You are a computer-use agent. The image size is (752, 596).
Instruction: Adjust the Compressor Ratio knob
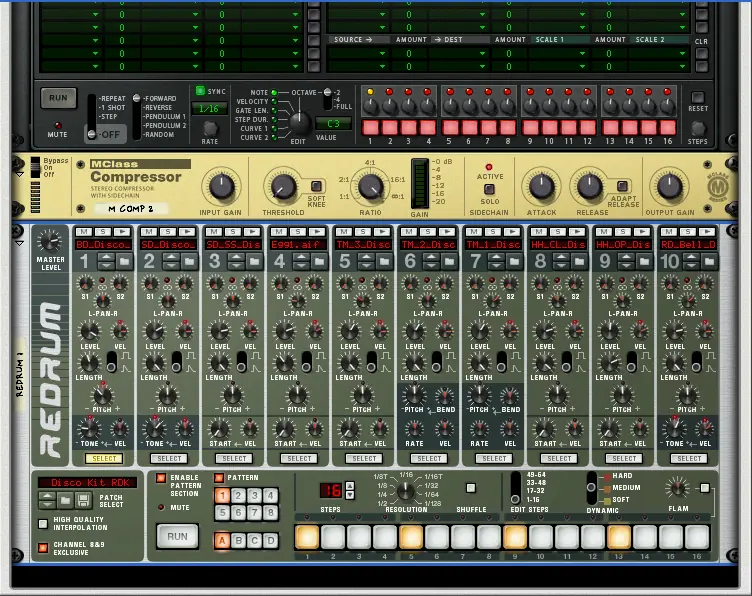pyautogui.click(x=370, y=187)
